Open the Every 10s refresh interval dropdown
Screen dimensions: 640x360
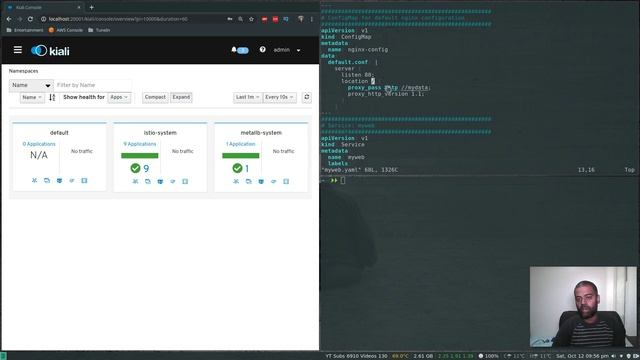279,97
